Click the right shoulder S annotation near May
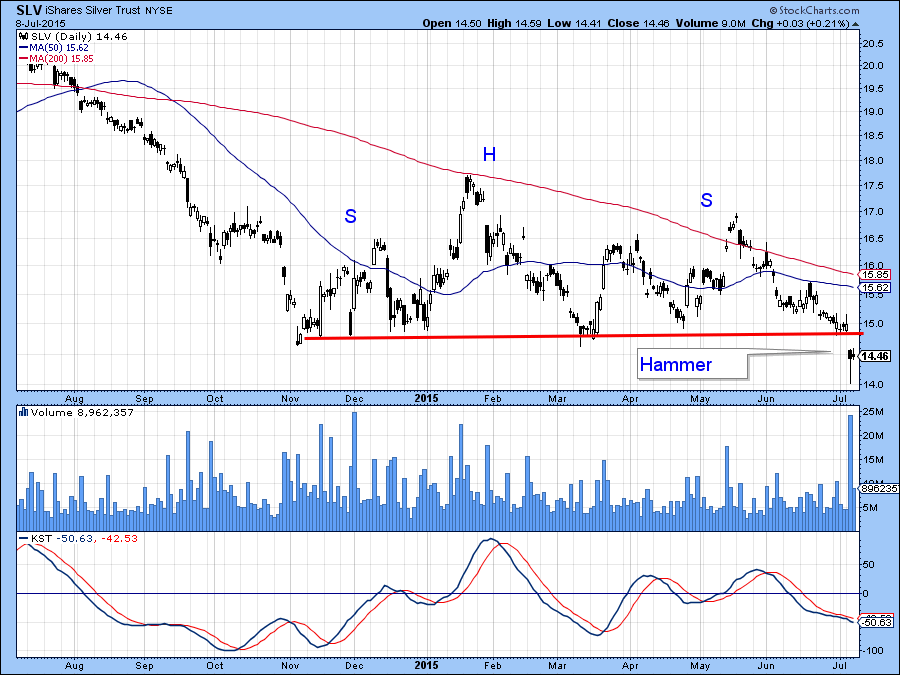This screenshot has height=675, width=900. (706, 200)
